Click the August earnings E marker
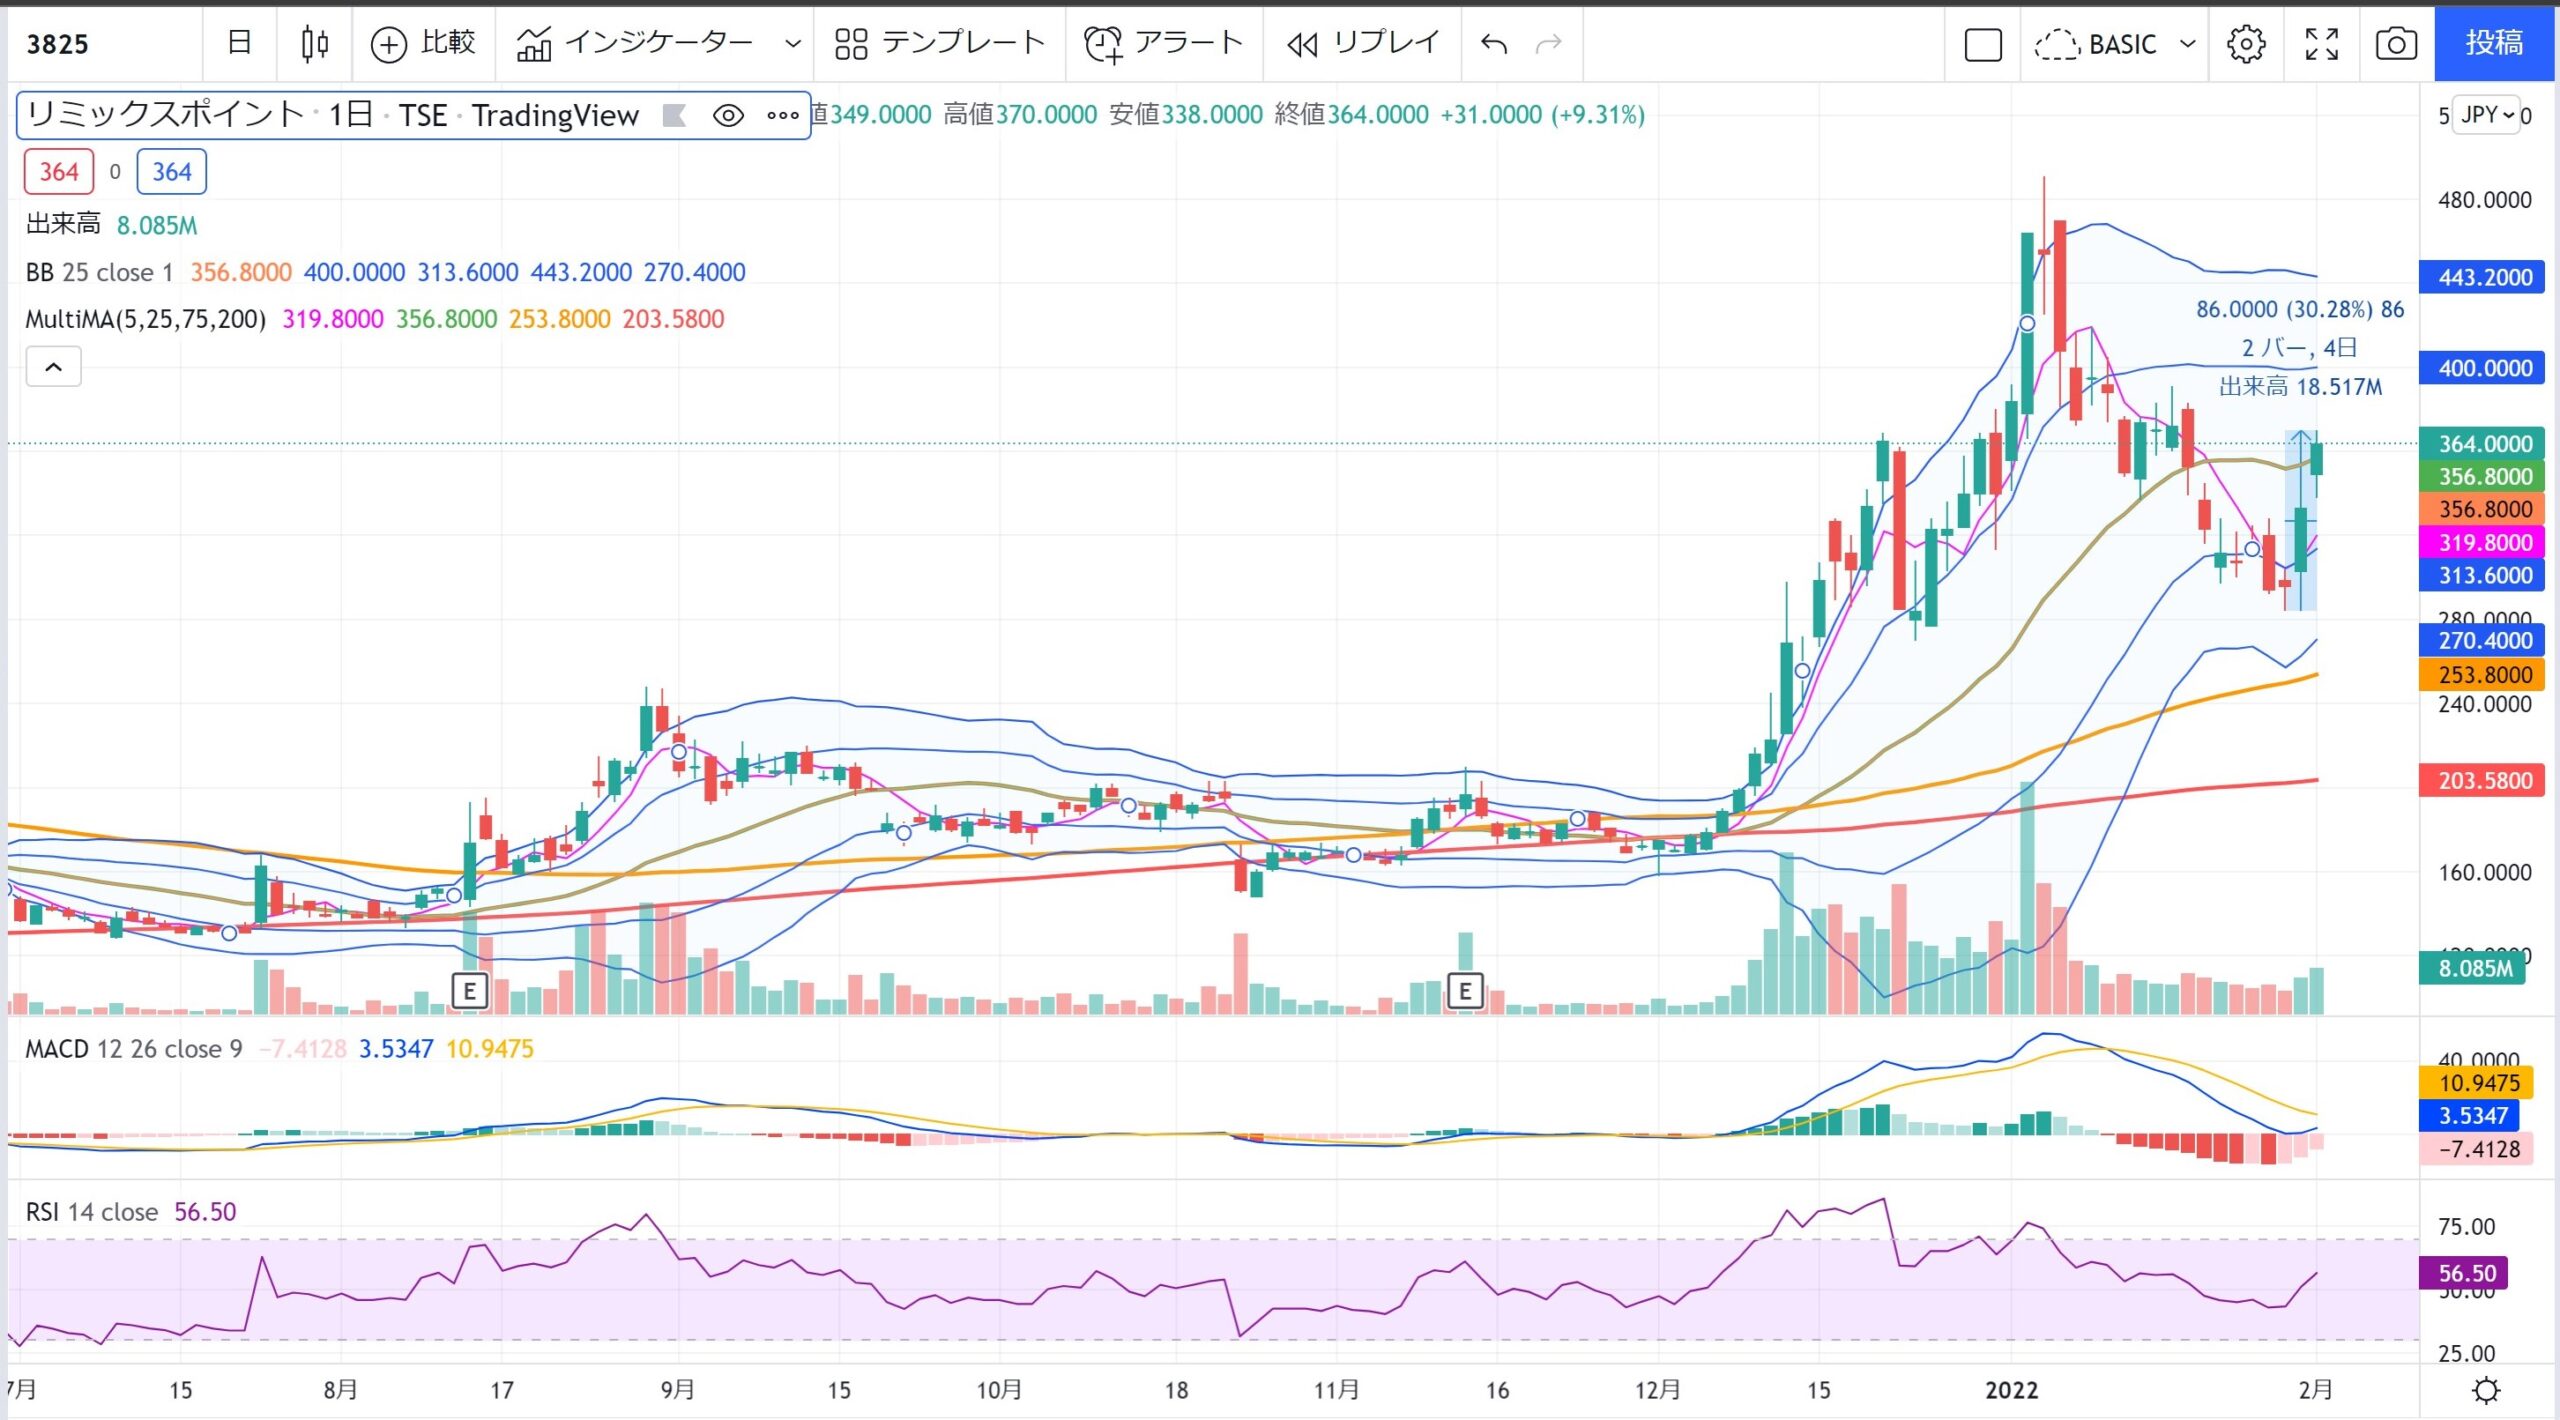Image resolution: width=2560 pixels, height=1420 pixels. pos(469,991)
